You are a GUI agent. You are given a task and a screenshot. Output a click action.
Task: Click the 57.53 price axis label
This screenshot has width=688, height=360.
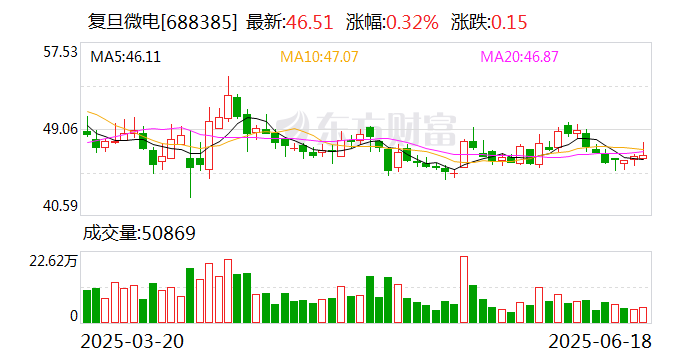pyautogui.click(x=60, y=52)
